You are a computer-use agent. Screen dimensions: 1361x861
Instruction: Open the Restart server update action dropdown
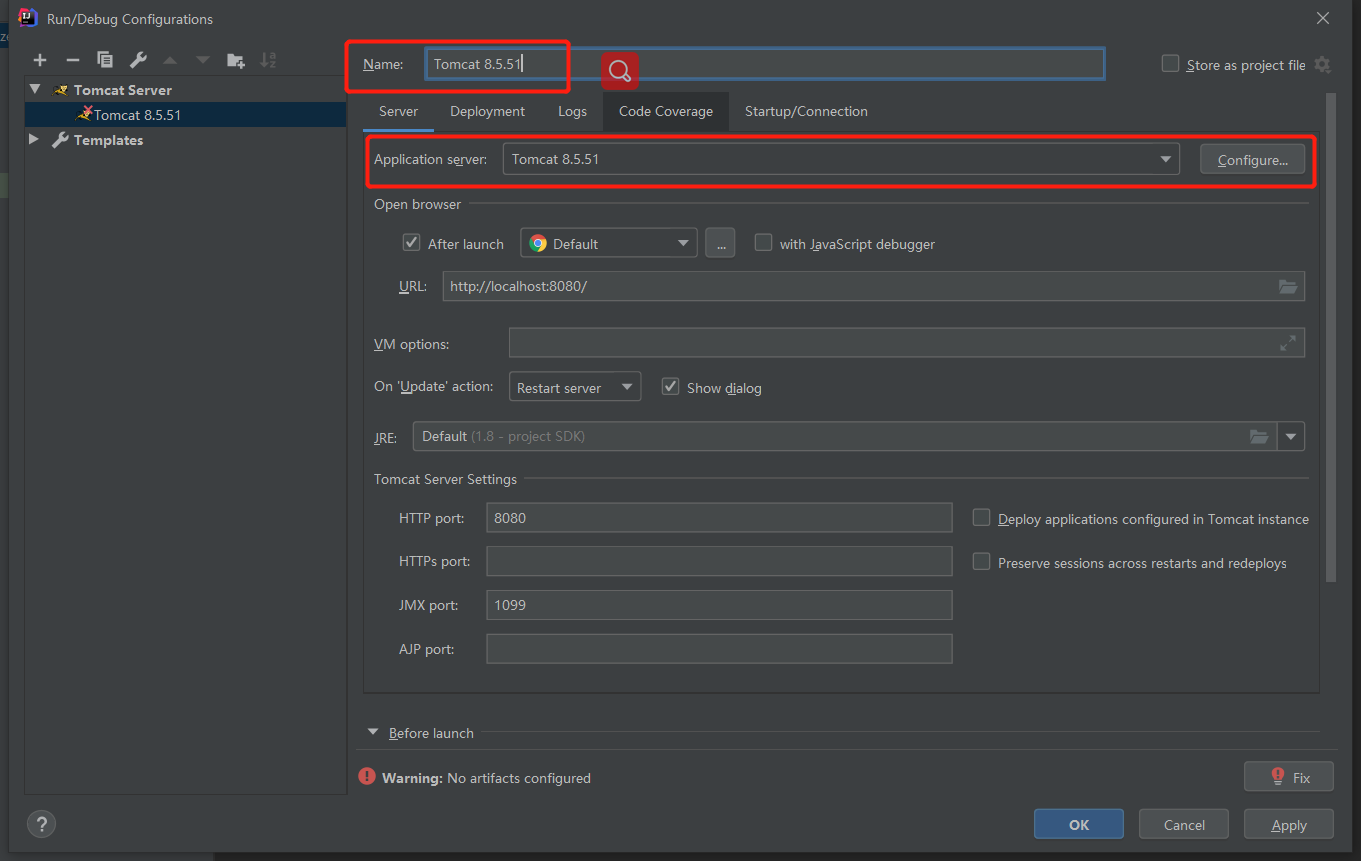[575, 387]
